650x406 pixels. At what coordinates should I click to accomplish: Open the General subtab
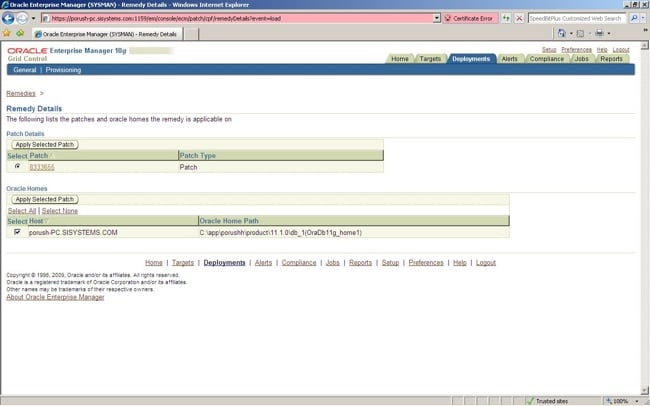tap(25, 70)
